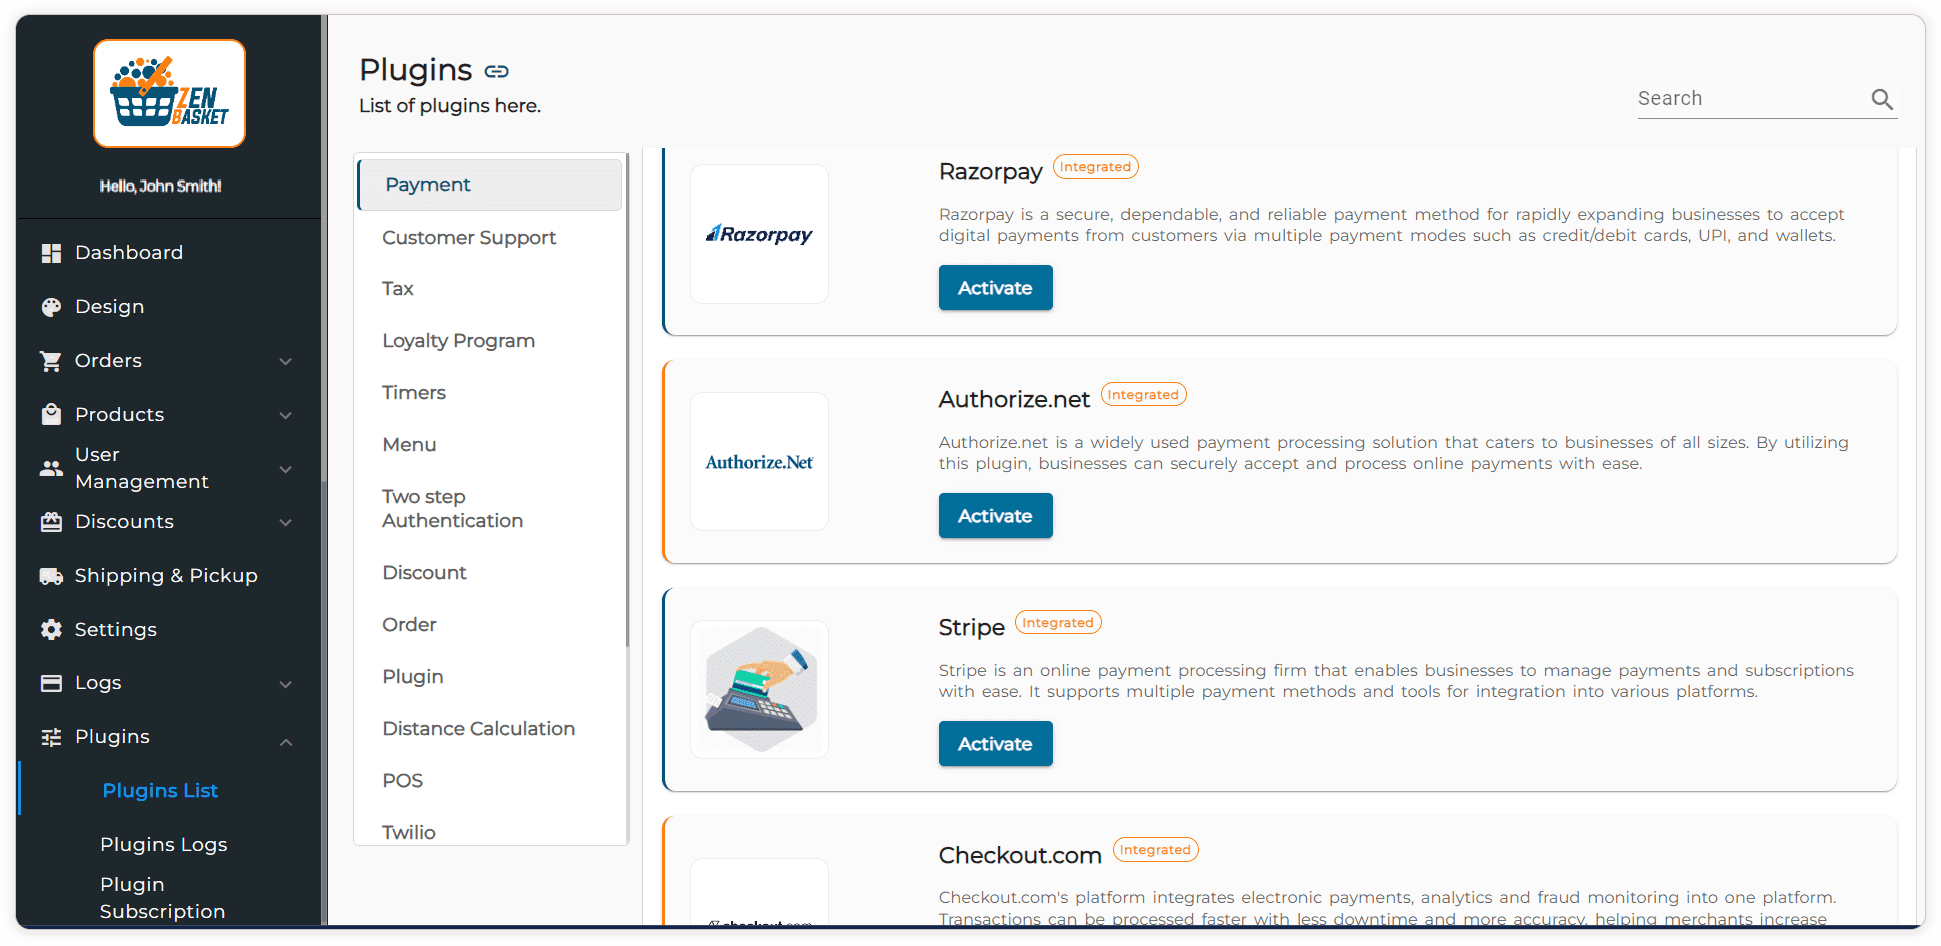Click Checkout.com Integrated badge
The width and height of the screenshot is (1941, 946).
(1156, 850)
